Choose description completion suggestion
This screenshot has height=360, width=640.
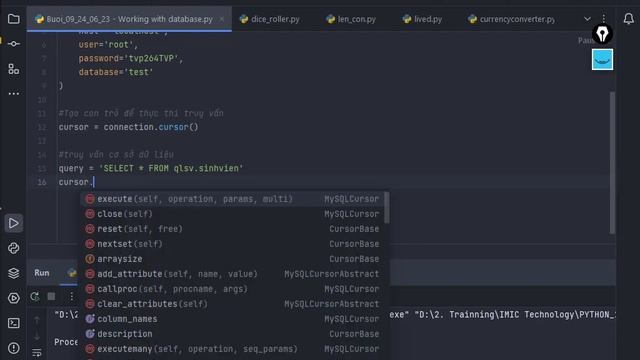click(x=232, y=334)
